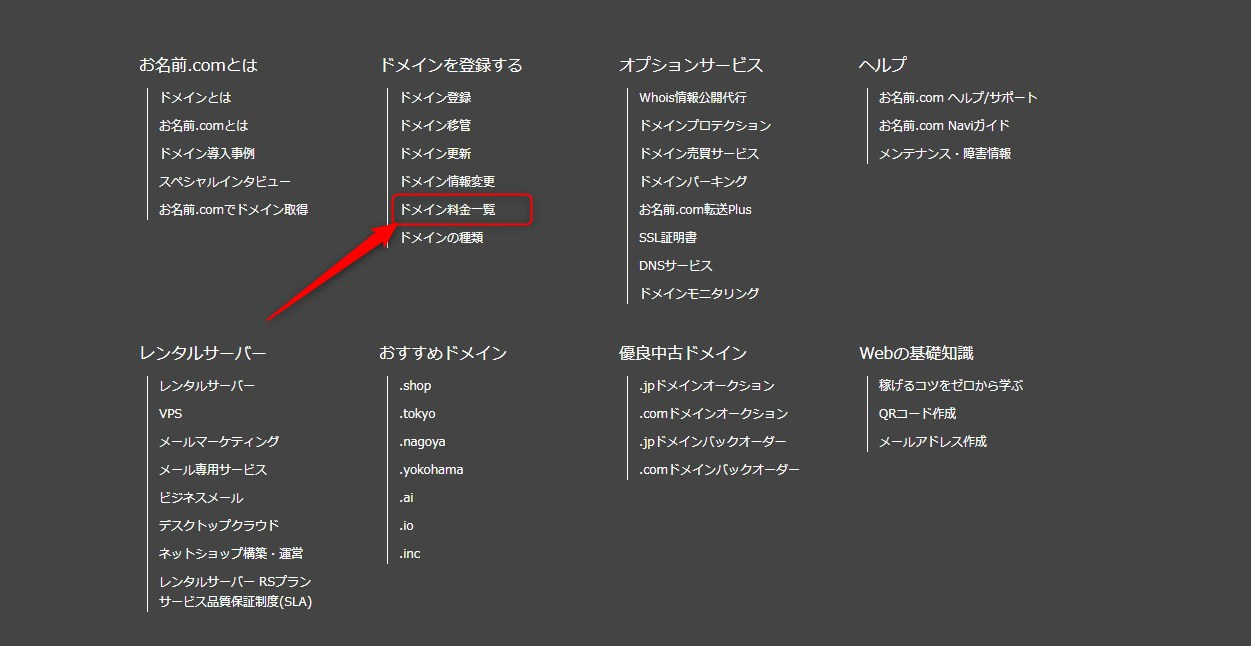Image resolution: width=1251 pixels, height=646 pixels.
Task: Open the ドメインとは link
Action: 195,98
